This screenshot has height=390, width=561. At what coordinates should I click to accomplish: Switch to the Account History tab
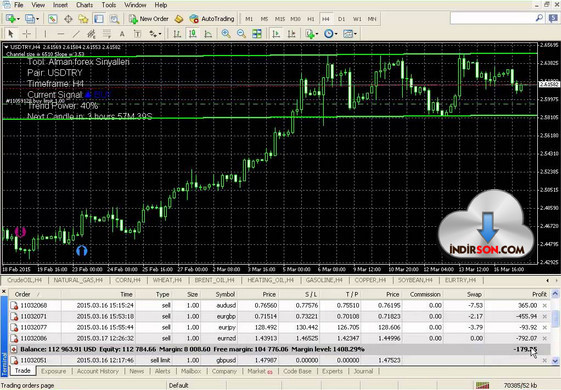coord(98,371)
